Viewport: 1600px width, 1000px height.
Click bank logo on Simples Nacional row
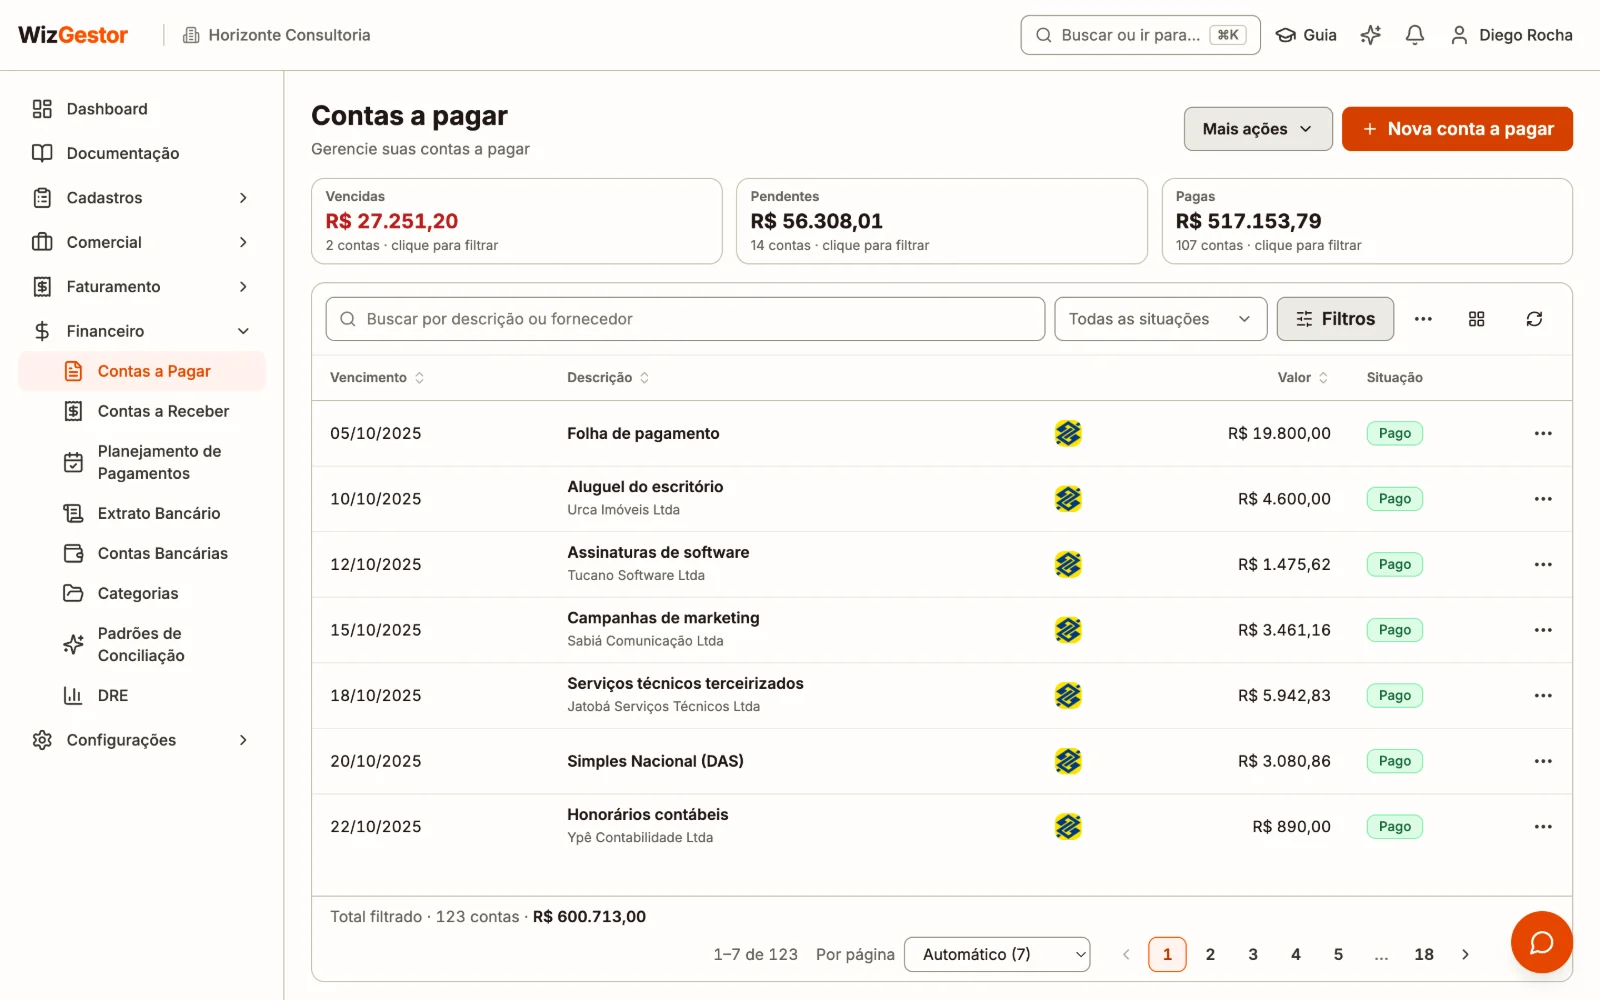click(x=1068, y=761)
